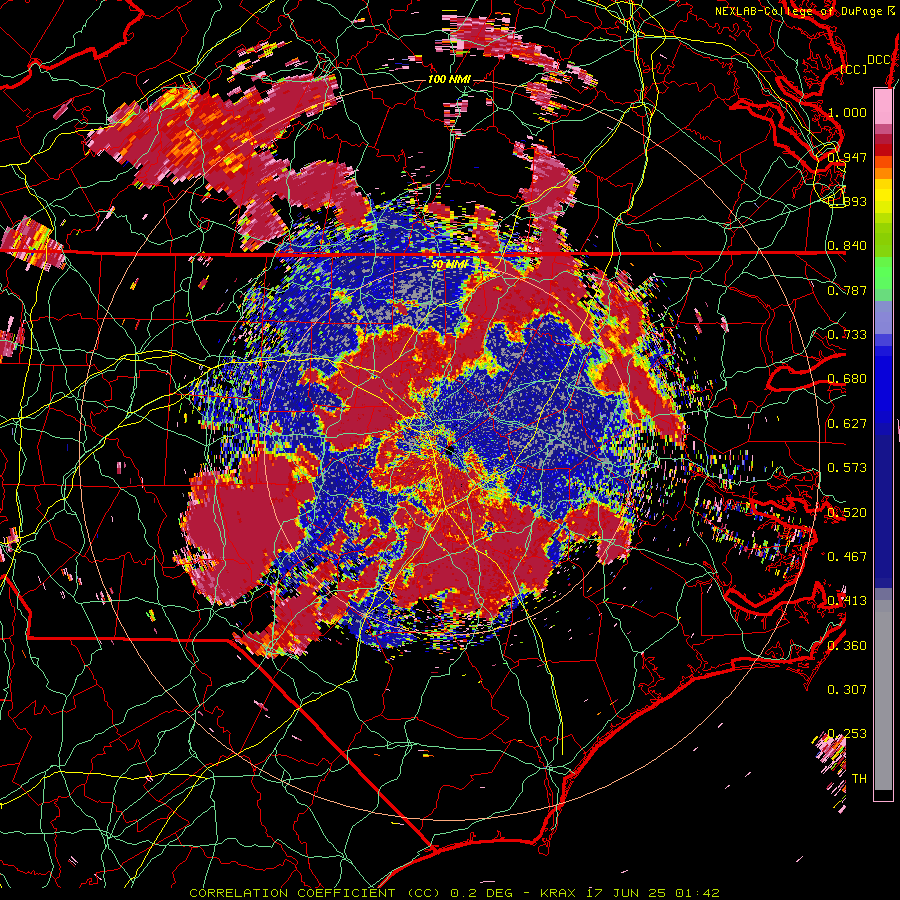Click the 1.000 legend value
Screen dimensions: 900x900
[847, 112]
